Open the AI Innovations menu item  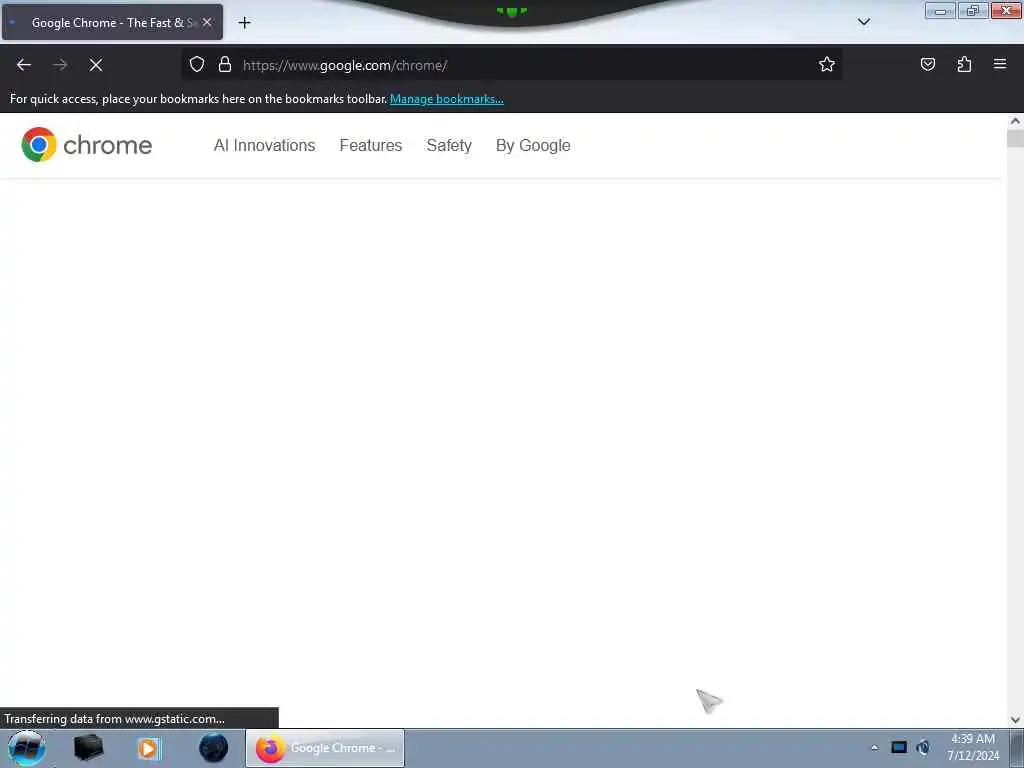(264, 145)
